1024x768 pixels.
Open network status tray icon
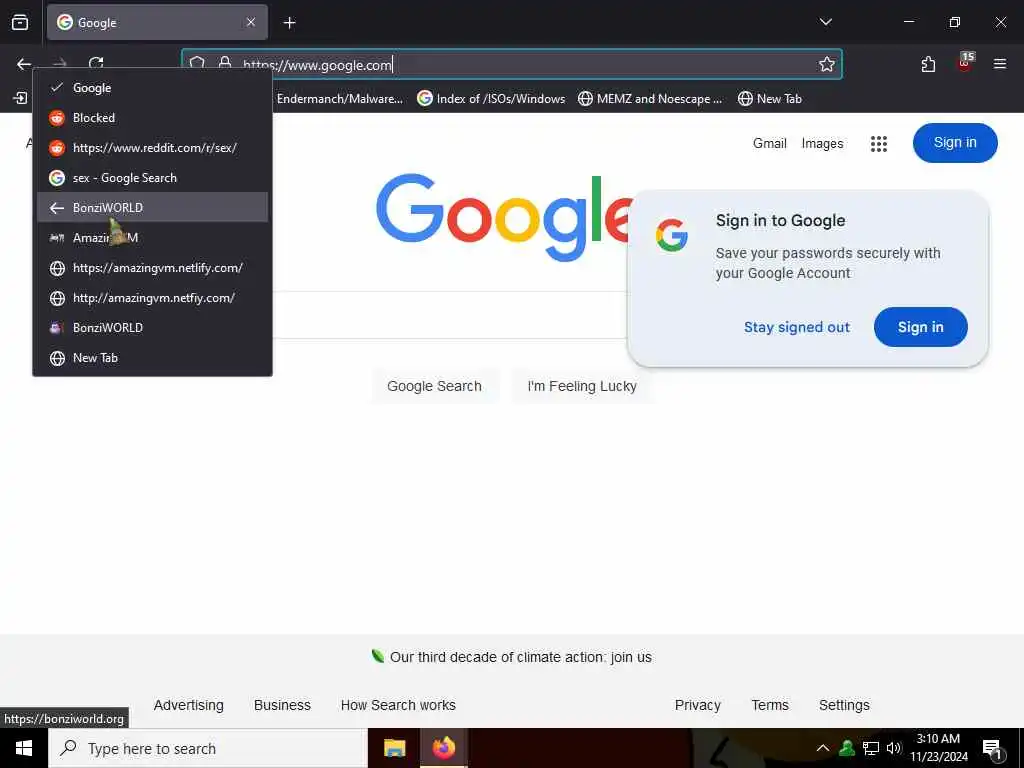pos(871,748)
